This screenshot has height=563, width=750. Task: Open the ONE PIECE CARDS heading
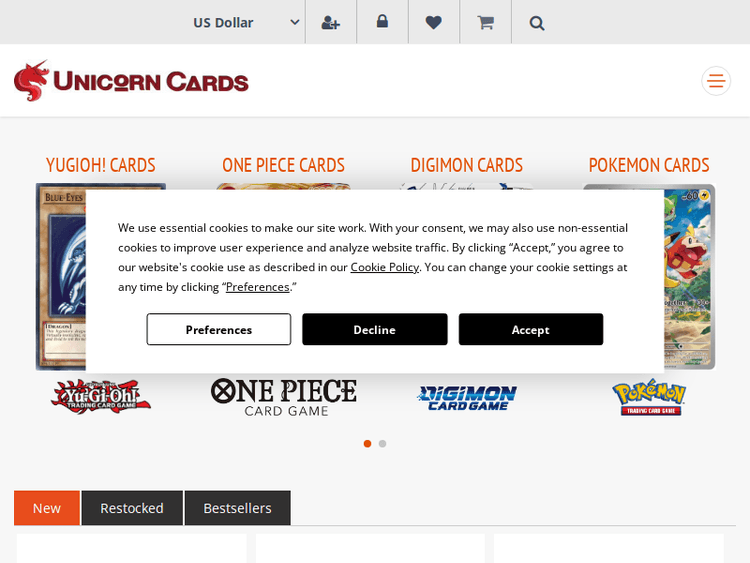(283, 165)
